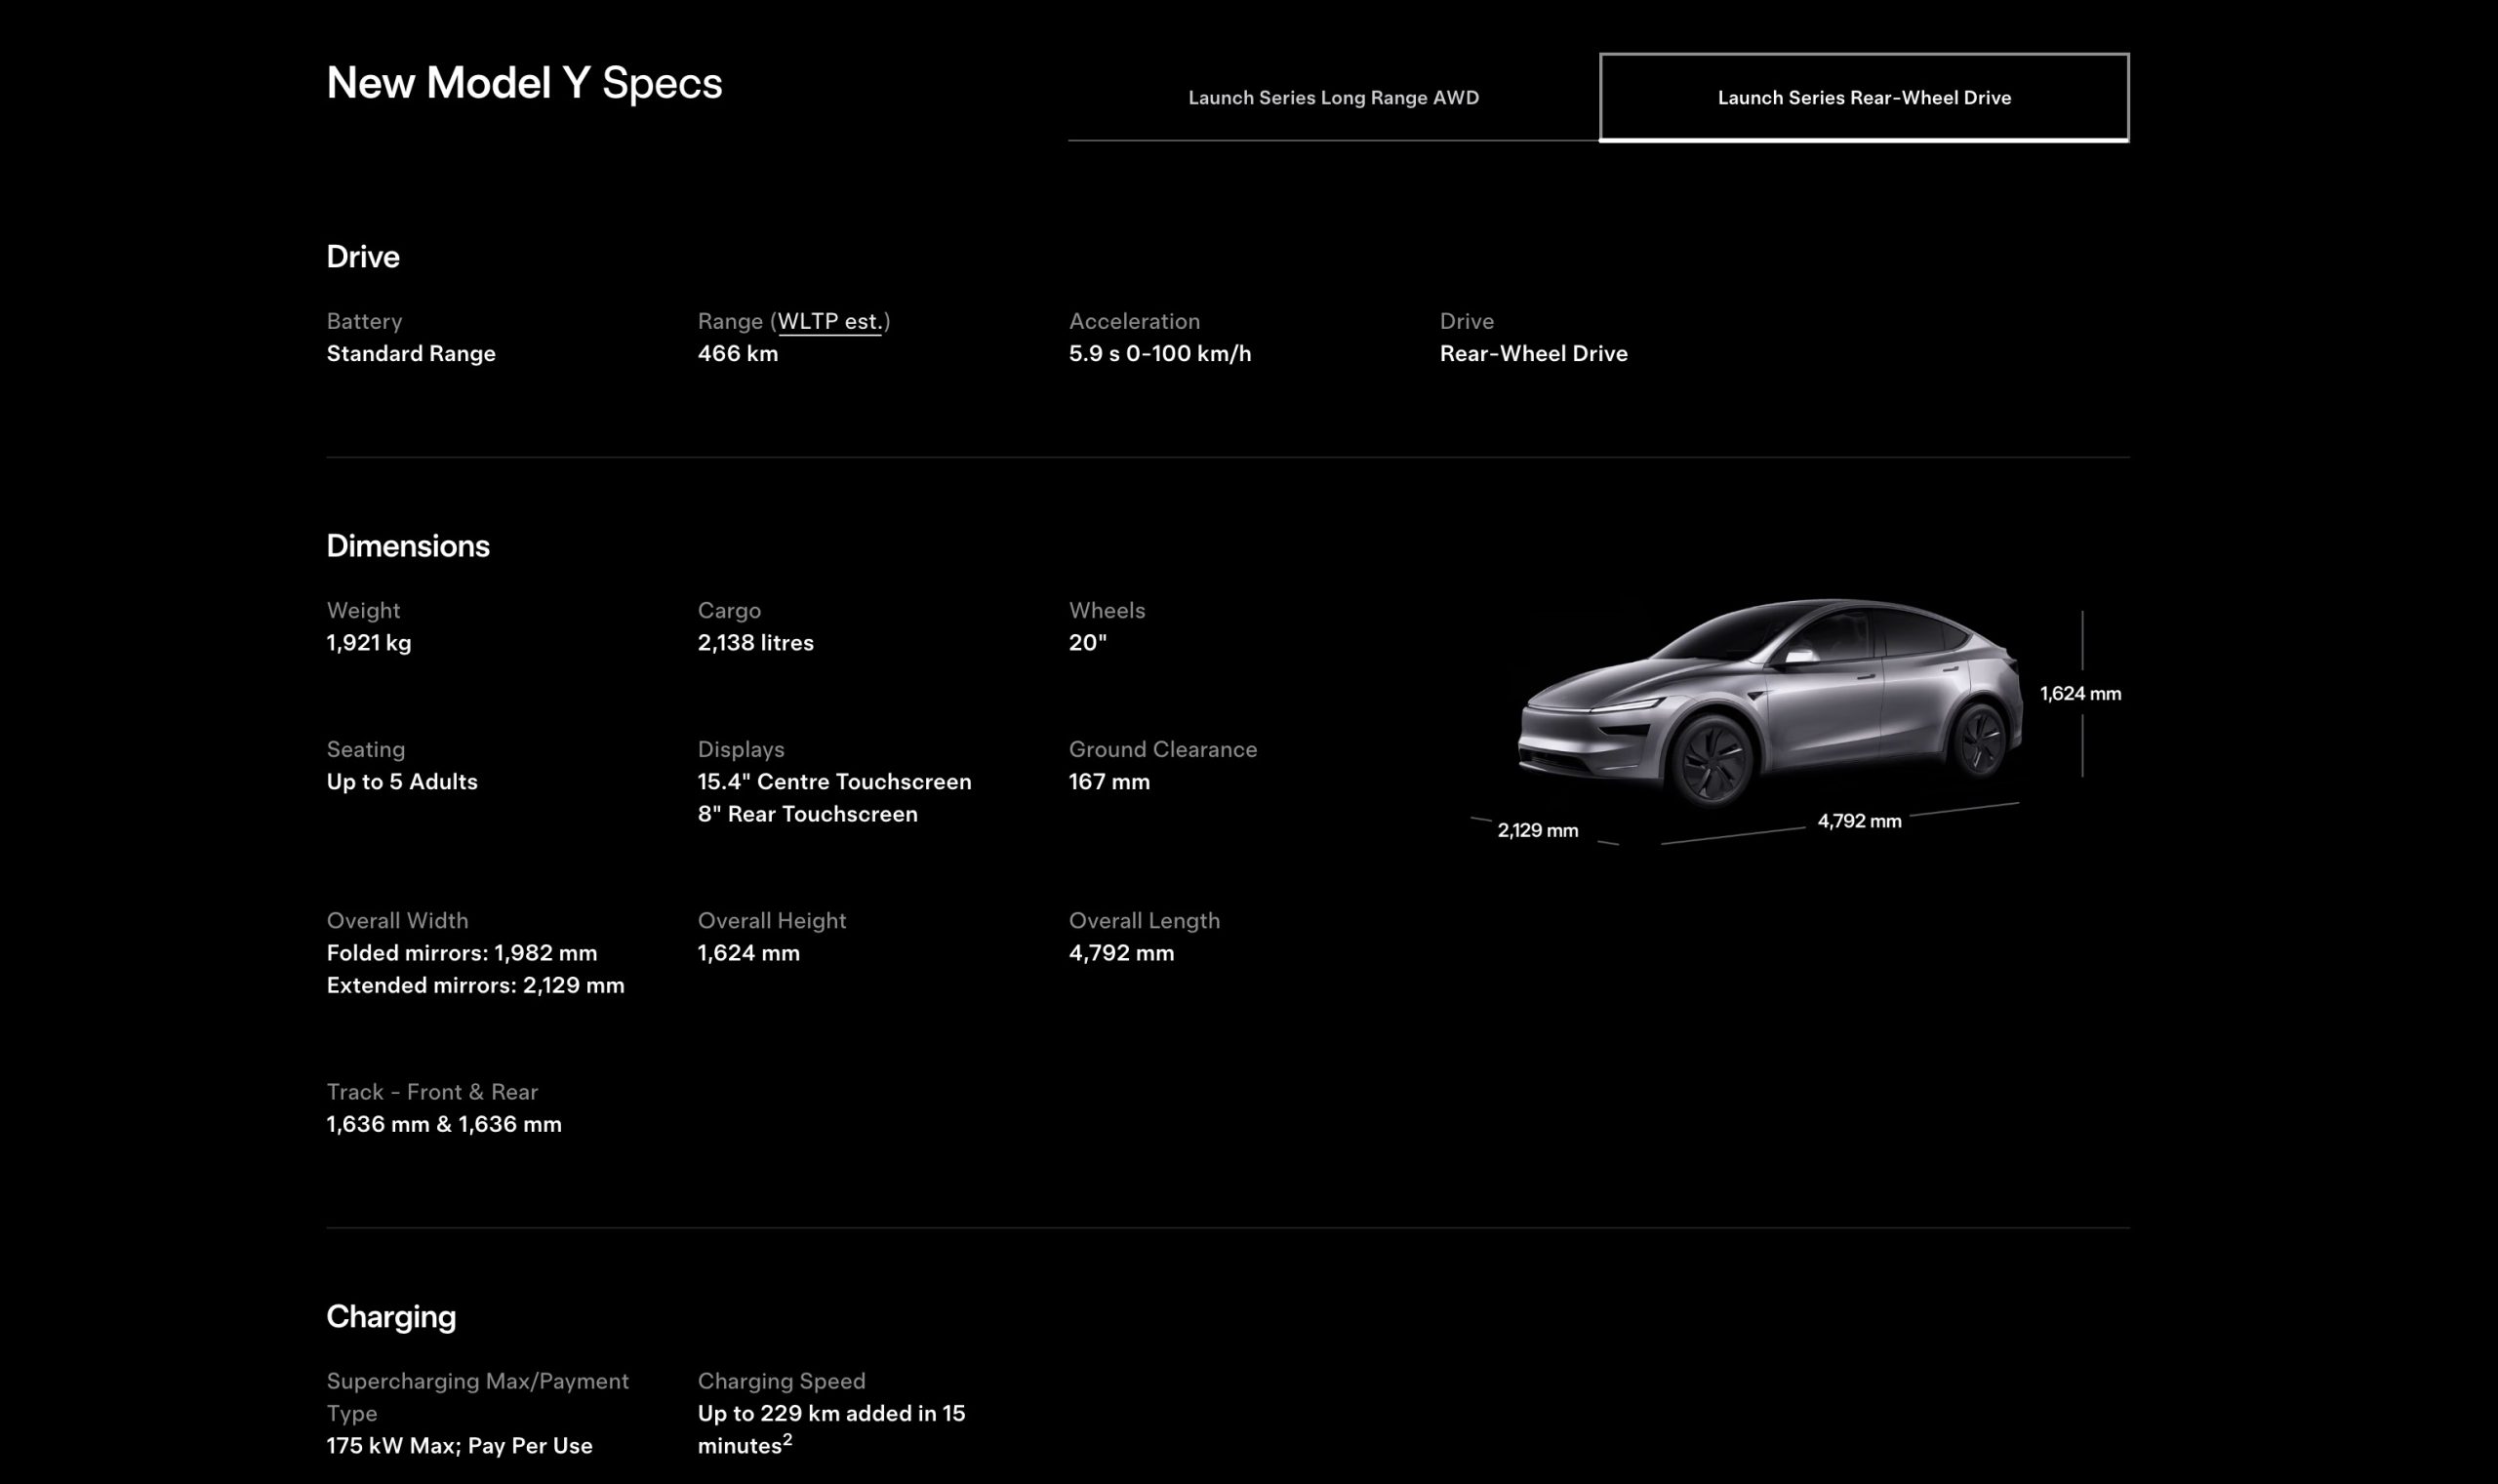Click the Standard Range battery value

click(x=411, y=354)
